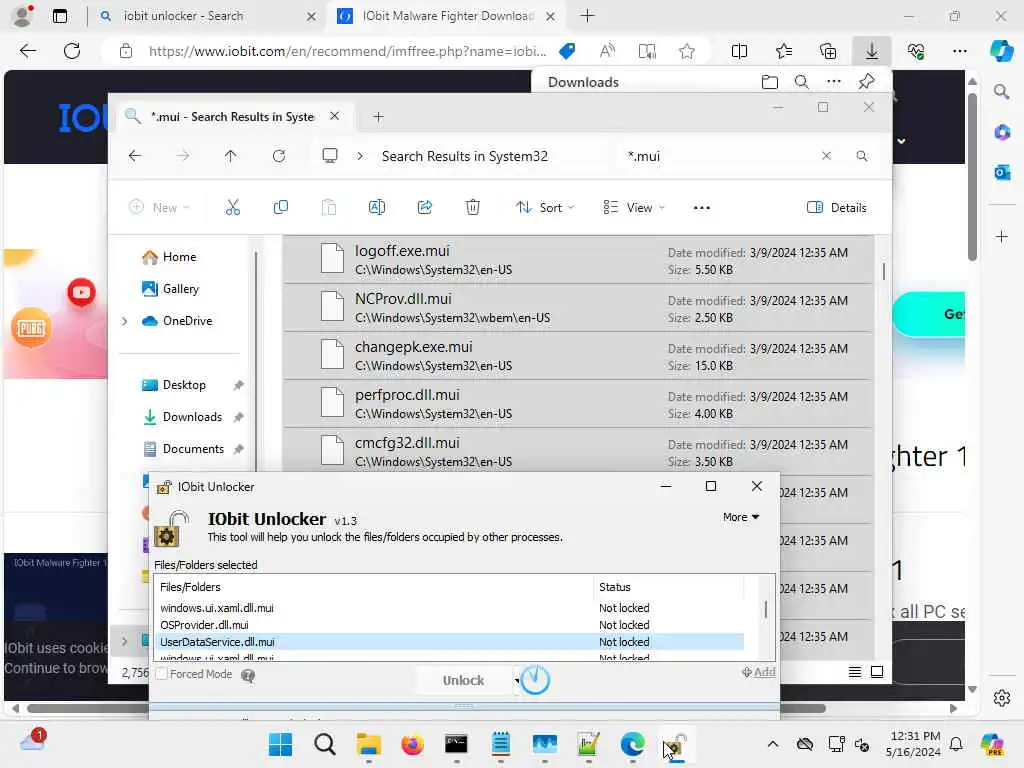Clear the *.mui search box
Viewport: 1024px width, 768px height.
pos(826,156)
